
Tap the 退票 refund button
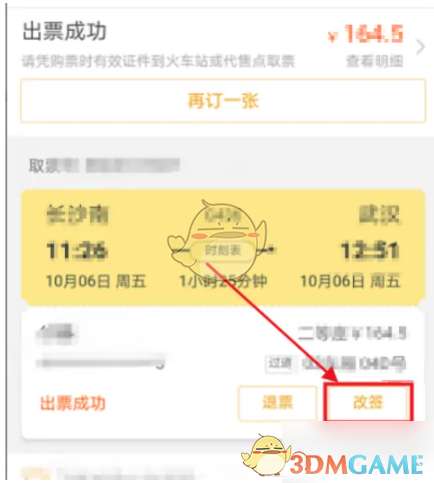coord(277,403)
